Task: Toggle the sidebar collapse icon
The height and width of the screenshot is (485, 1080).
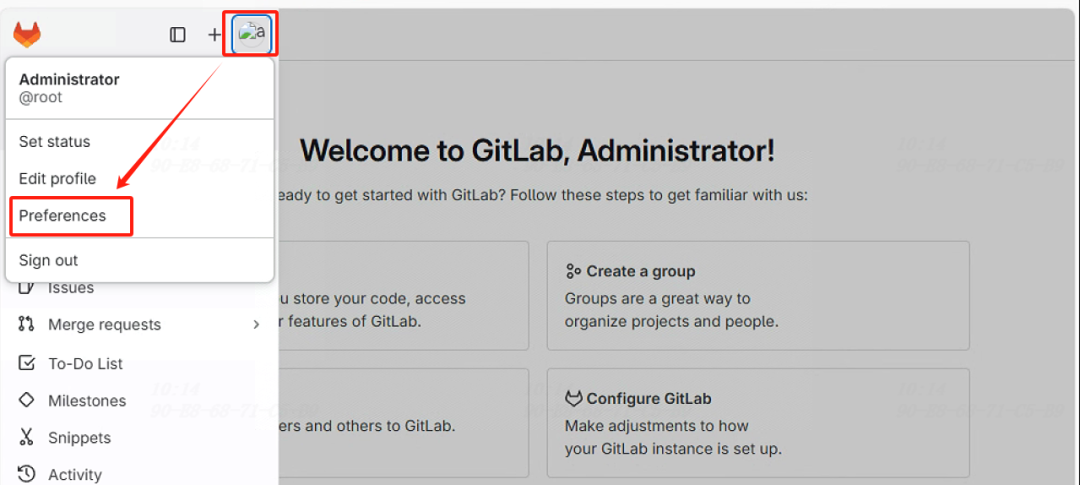Action: pyautogui.click(x=178, y=35)
